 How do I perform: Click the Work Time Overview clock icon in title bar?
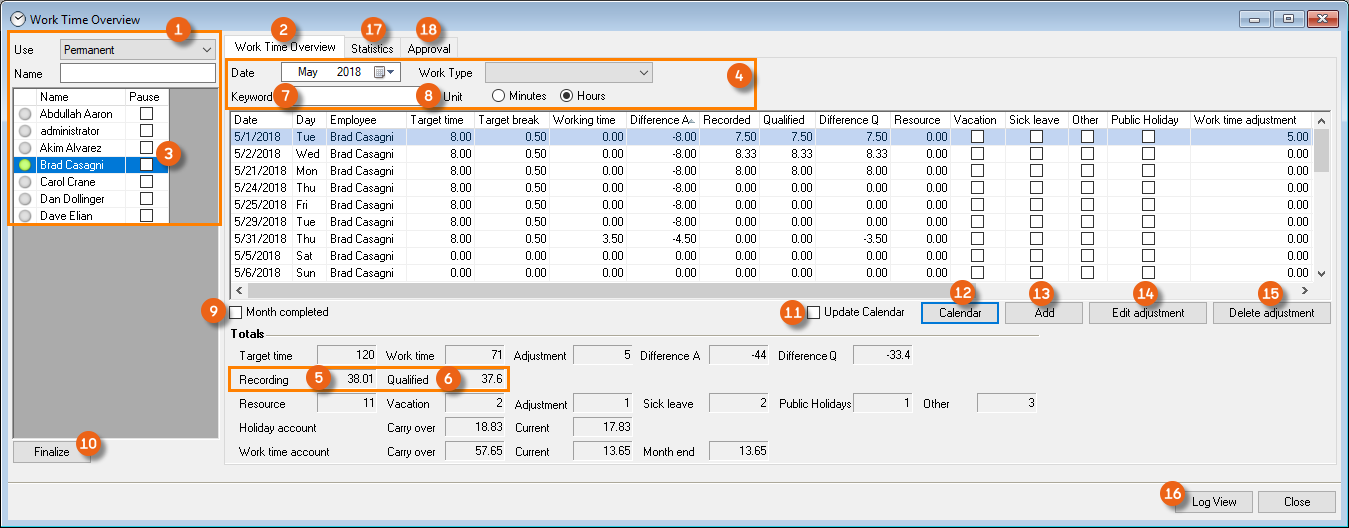tap(17, 19)
